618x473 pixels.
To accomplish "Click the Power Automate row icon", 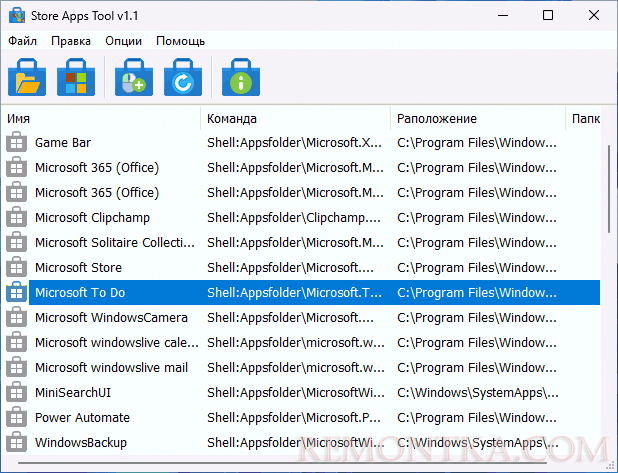I will (x=17, y=417).
